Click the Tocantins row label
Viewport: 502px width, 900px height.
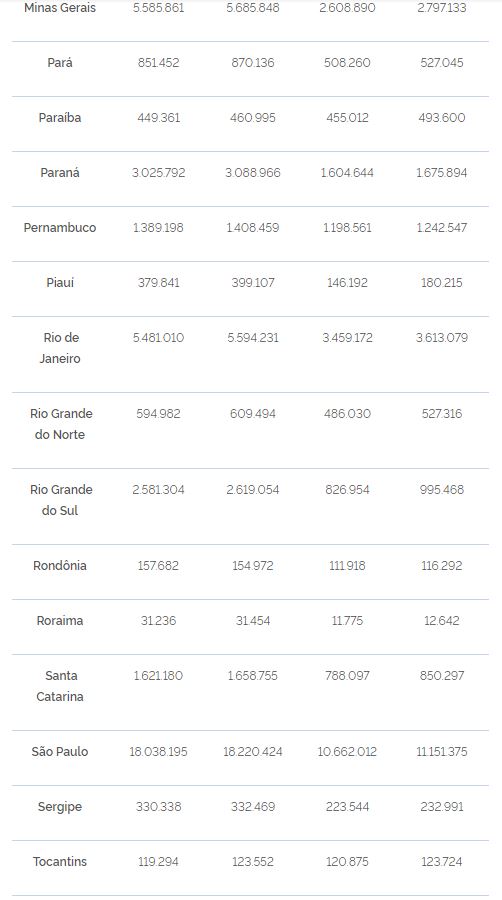60,862
